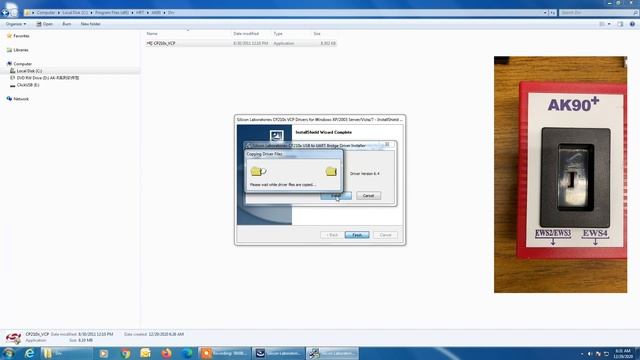This screenshot has width=640, height=360.
Task: Open the Organize dropdown menu
Action: pyautogui.click(x=16, y=24)
